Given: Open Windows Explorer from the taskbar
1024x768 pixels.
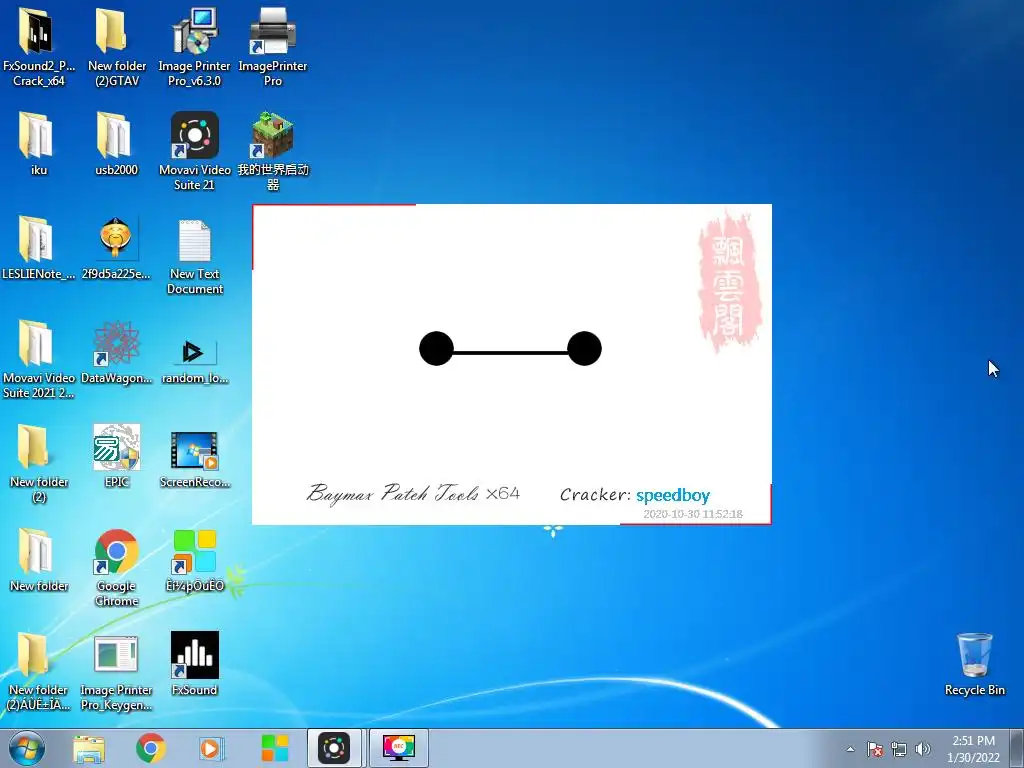Looking at the screenshot, I should point(89,748).
